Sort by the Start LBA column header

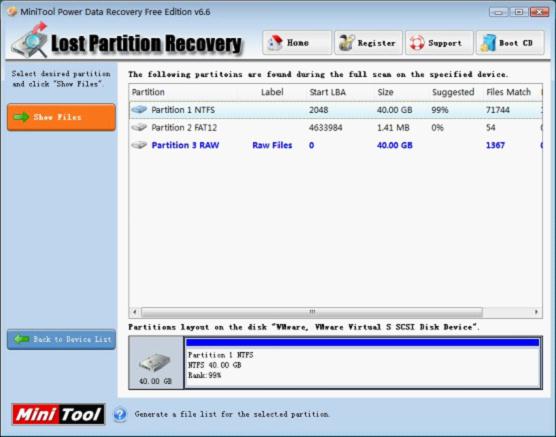pos(327,92)
